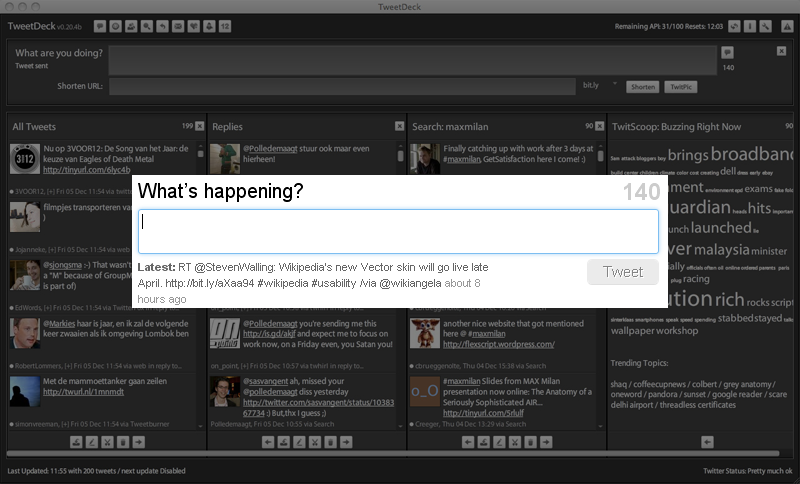Open the TwitScoop toolbar icon

(209, 26)
